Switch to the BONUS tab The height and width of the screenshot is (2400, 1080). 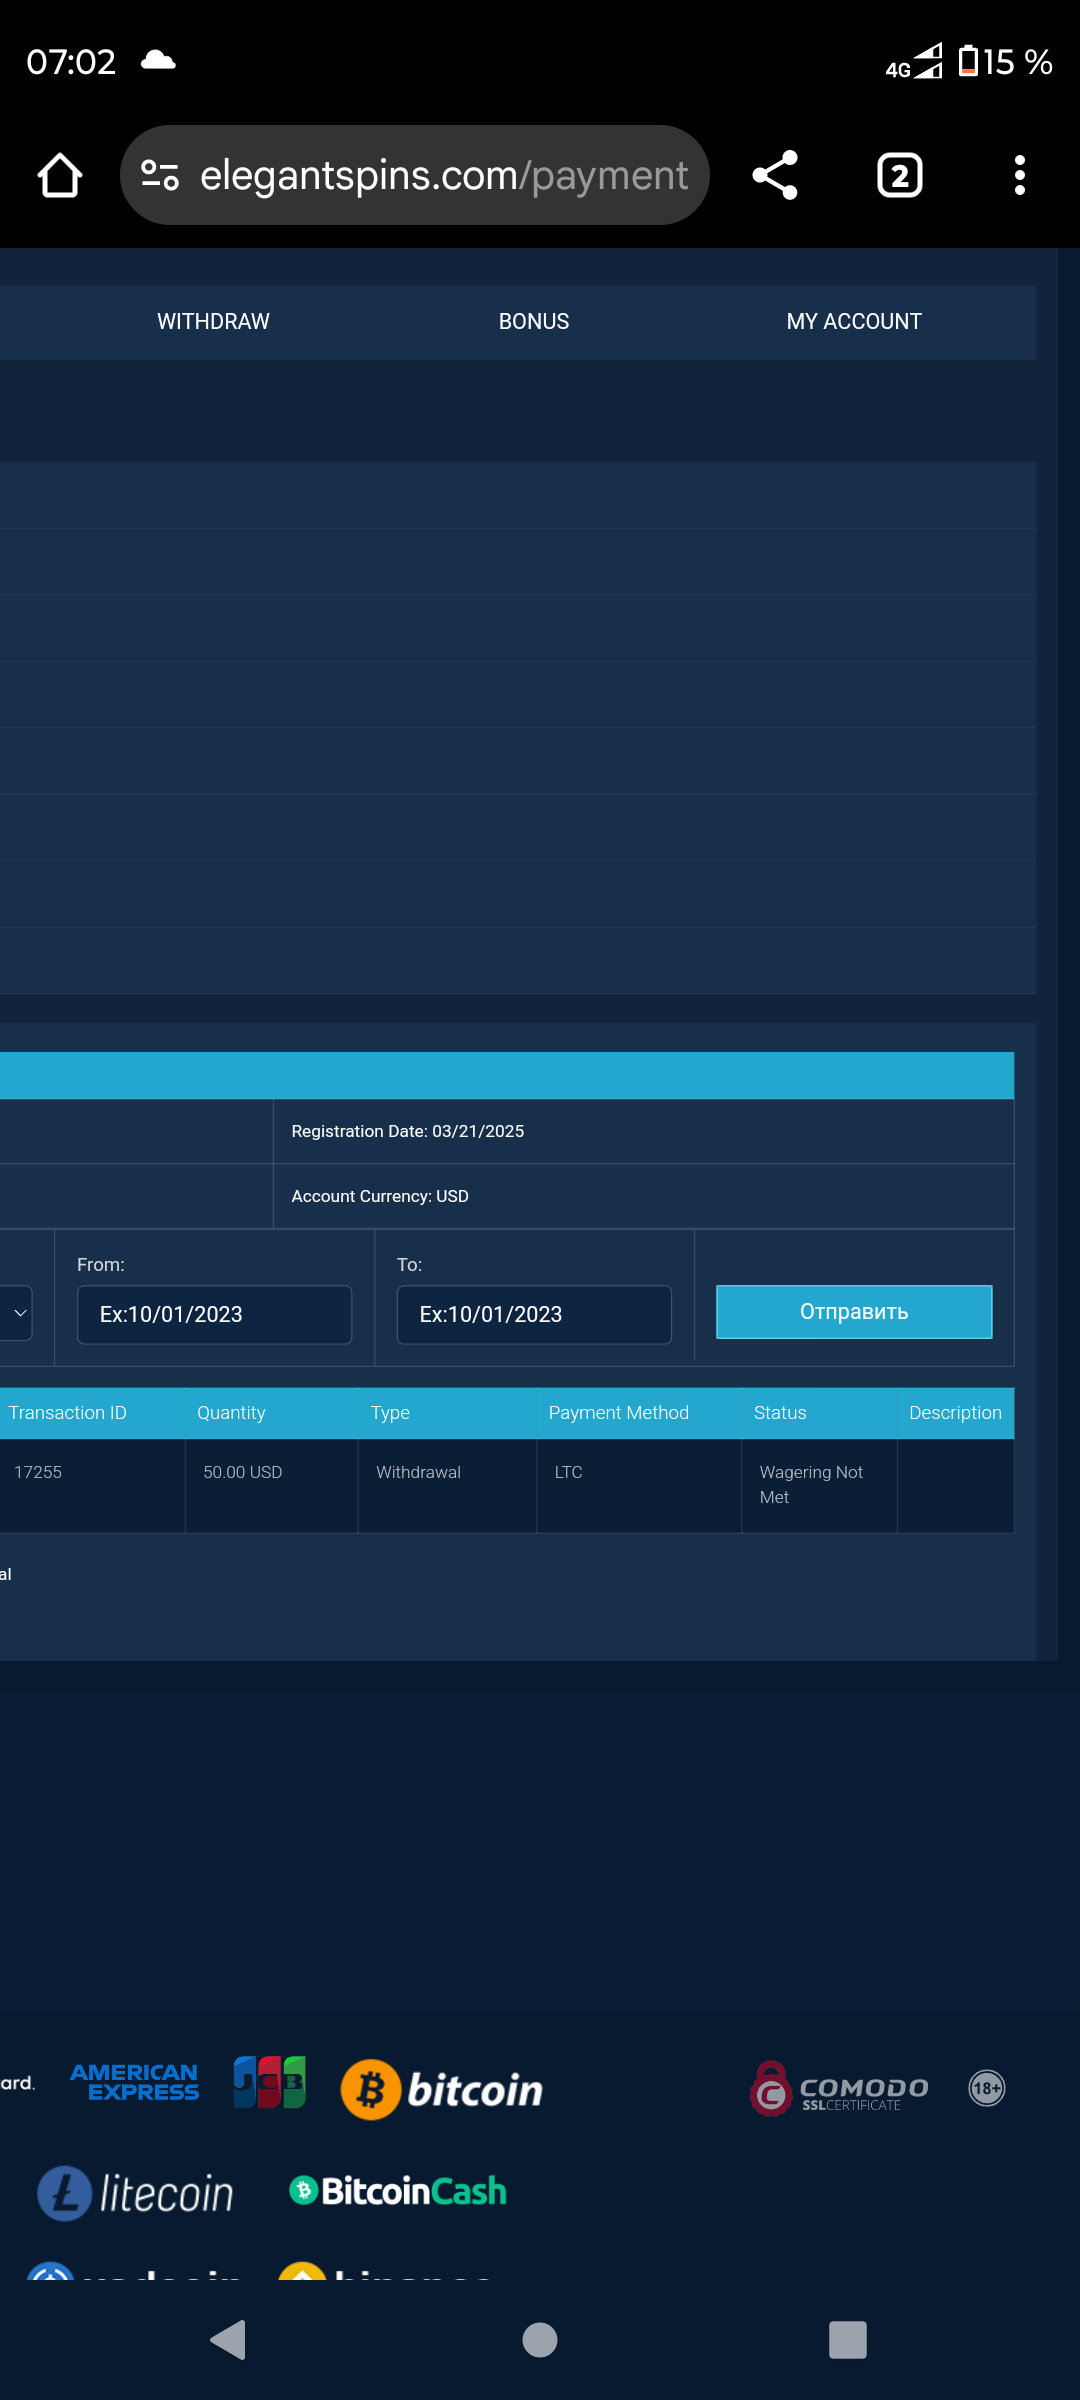coord(534,322)
